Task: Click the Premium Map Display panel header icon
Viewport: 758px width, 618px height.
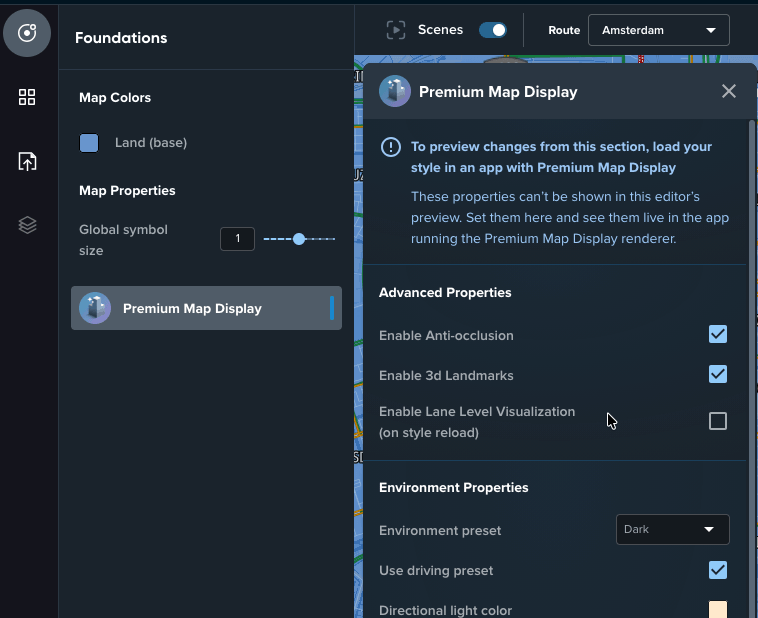Action: pyautogui.click(x=395, y=91)
